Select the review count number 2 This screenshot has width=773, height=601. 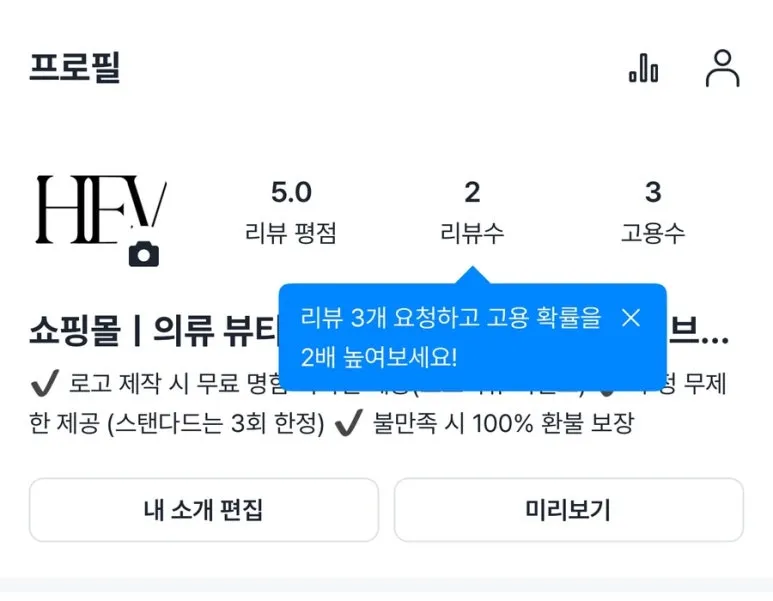click(x=472, y=192)
